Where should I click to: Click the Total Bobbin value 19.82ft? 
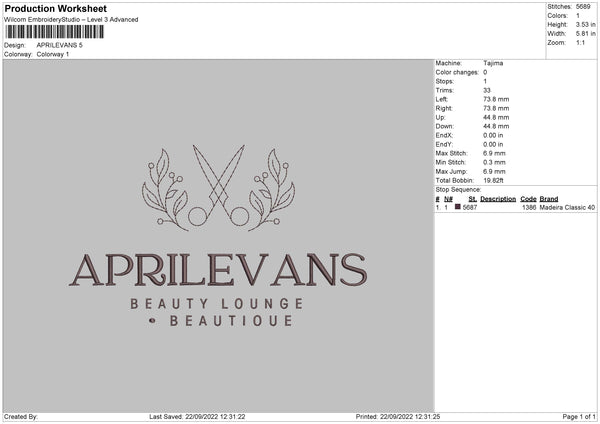coord(493,181)
